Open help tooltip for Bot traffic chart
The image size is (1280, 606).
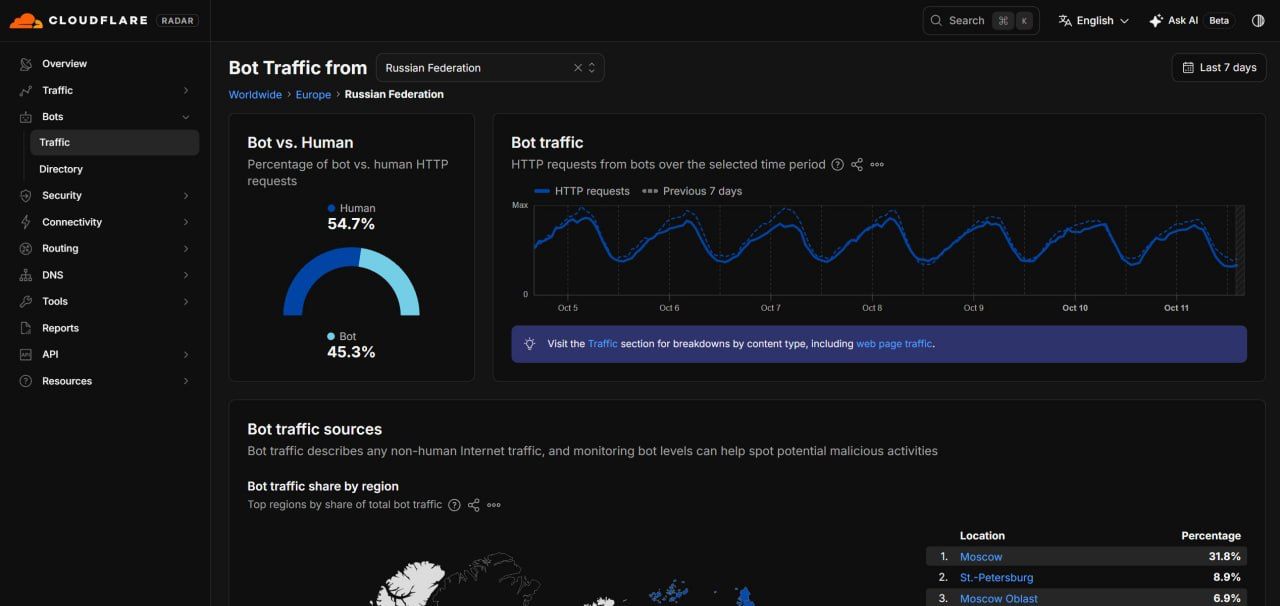pos(838,165)
